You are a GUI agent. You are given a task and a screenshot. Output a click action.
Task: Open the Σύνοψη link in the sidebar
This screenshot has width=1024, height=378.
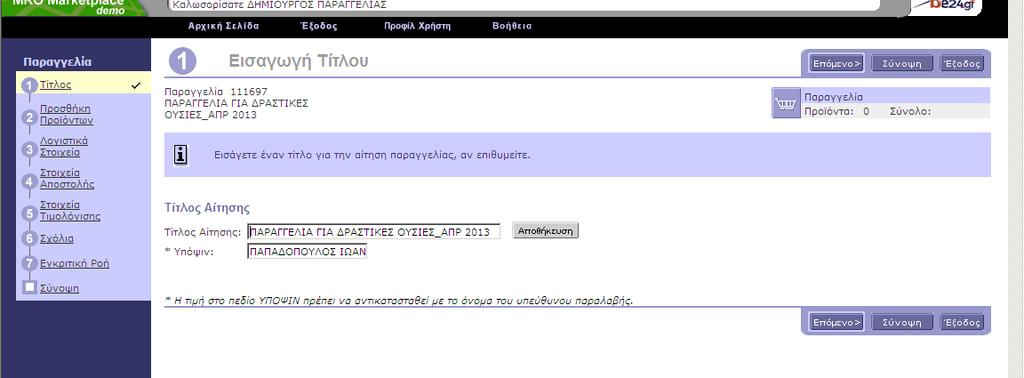(59, 288)
